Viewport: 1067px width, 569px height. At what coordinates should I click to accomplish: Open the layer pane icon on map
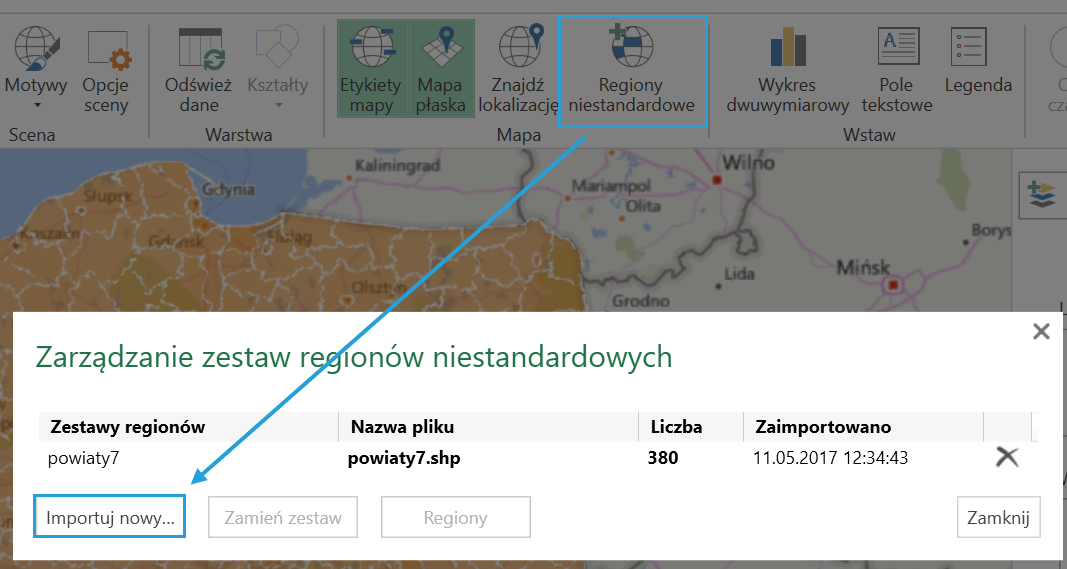point(1039,194)
